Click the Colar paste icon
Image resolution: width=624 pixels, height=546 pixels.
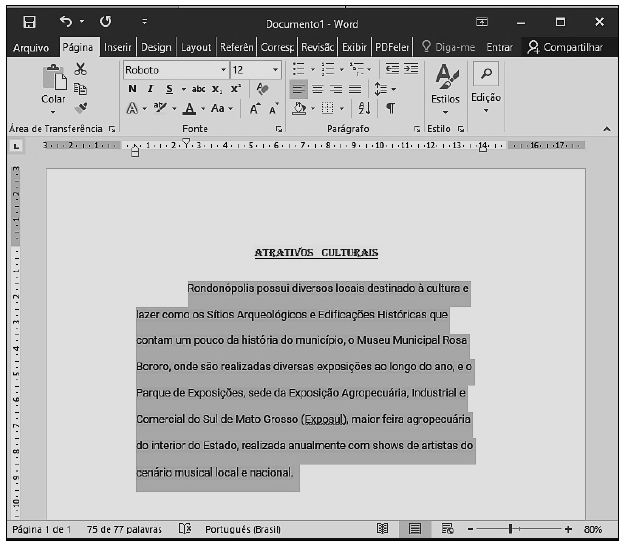click(x=53, y=84)
